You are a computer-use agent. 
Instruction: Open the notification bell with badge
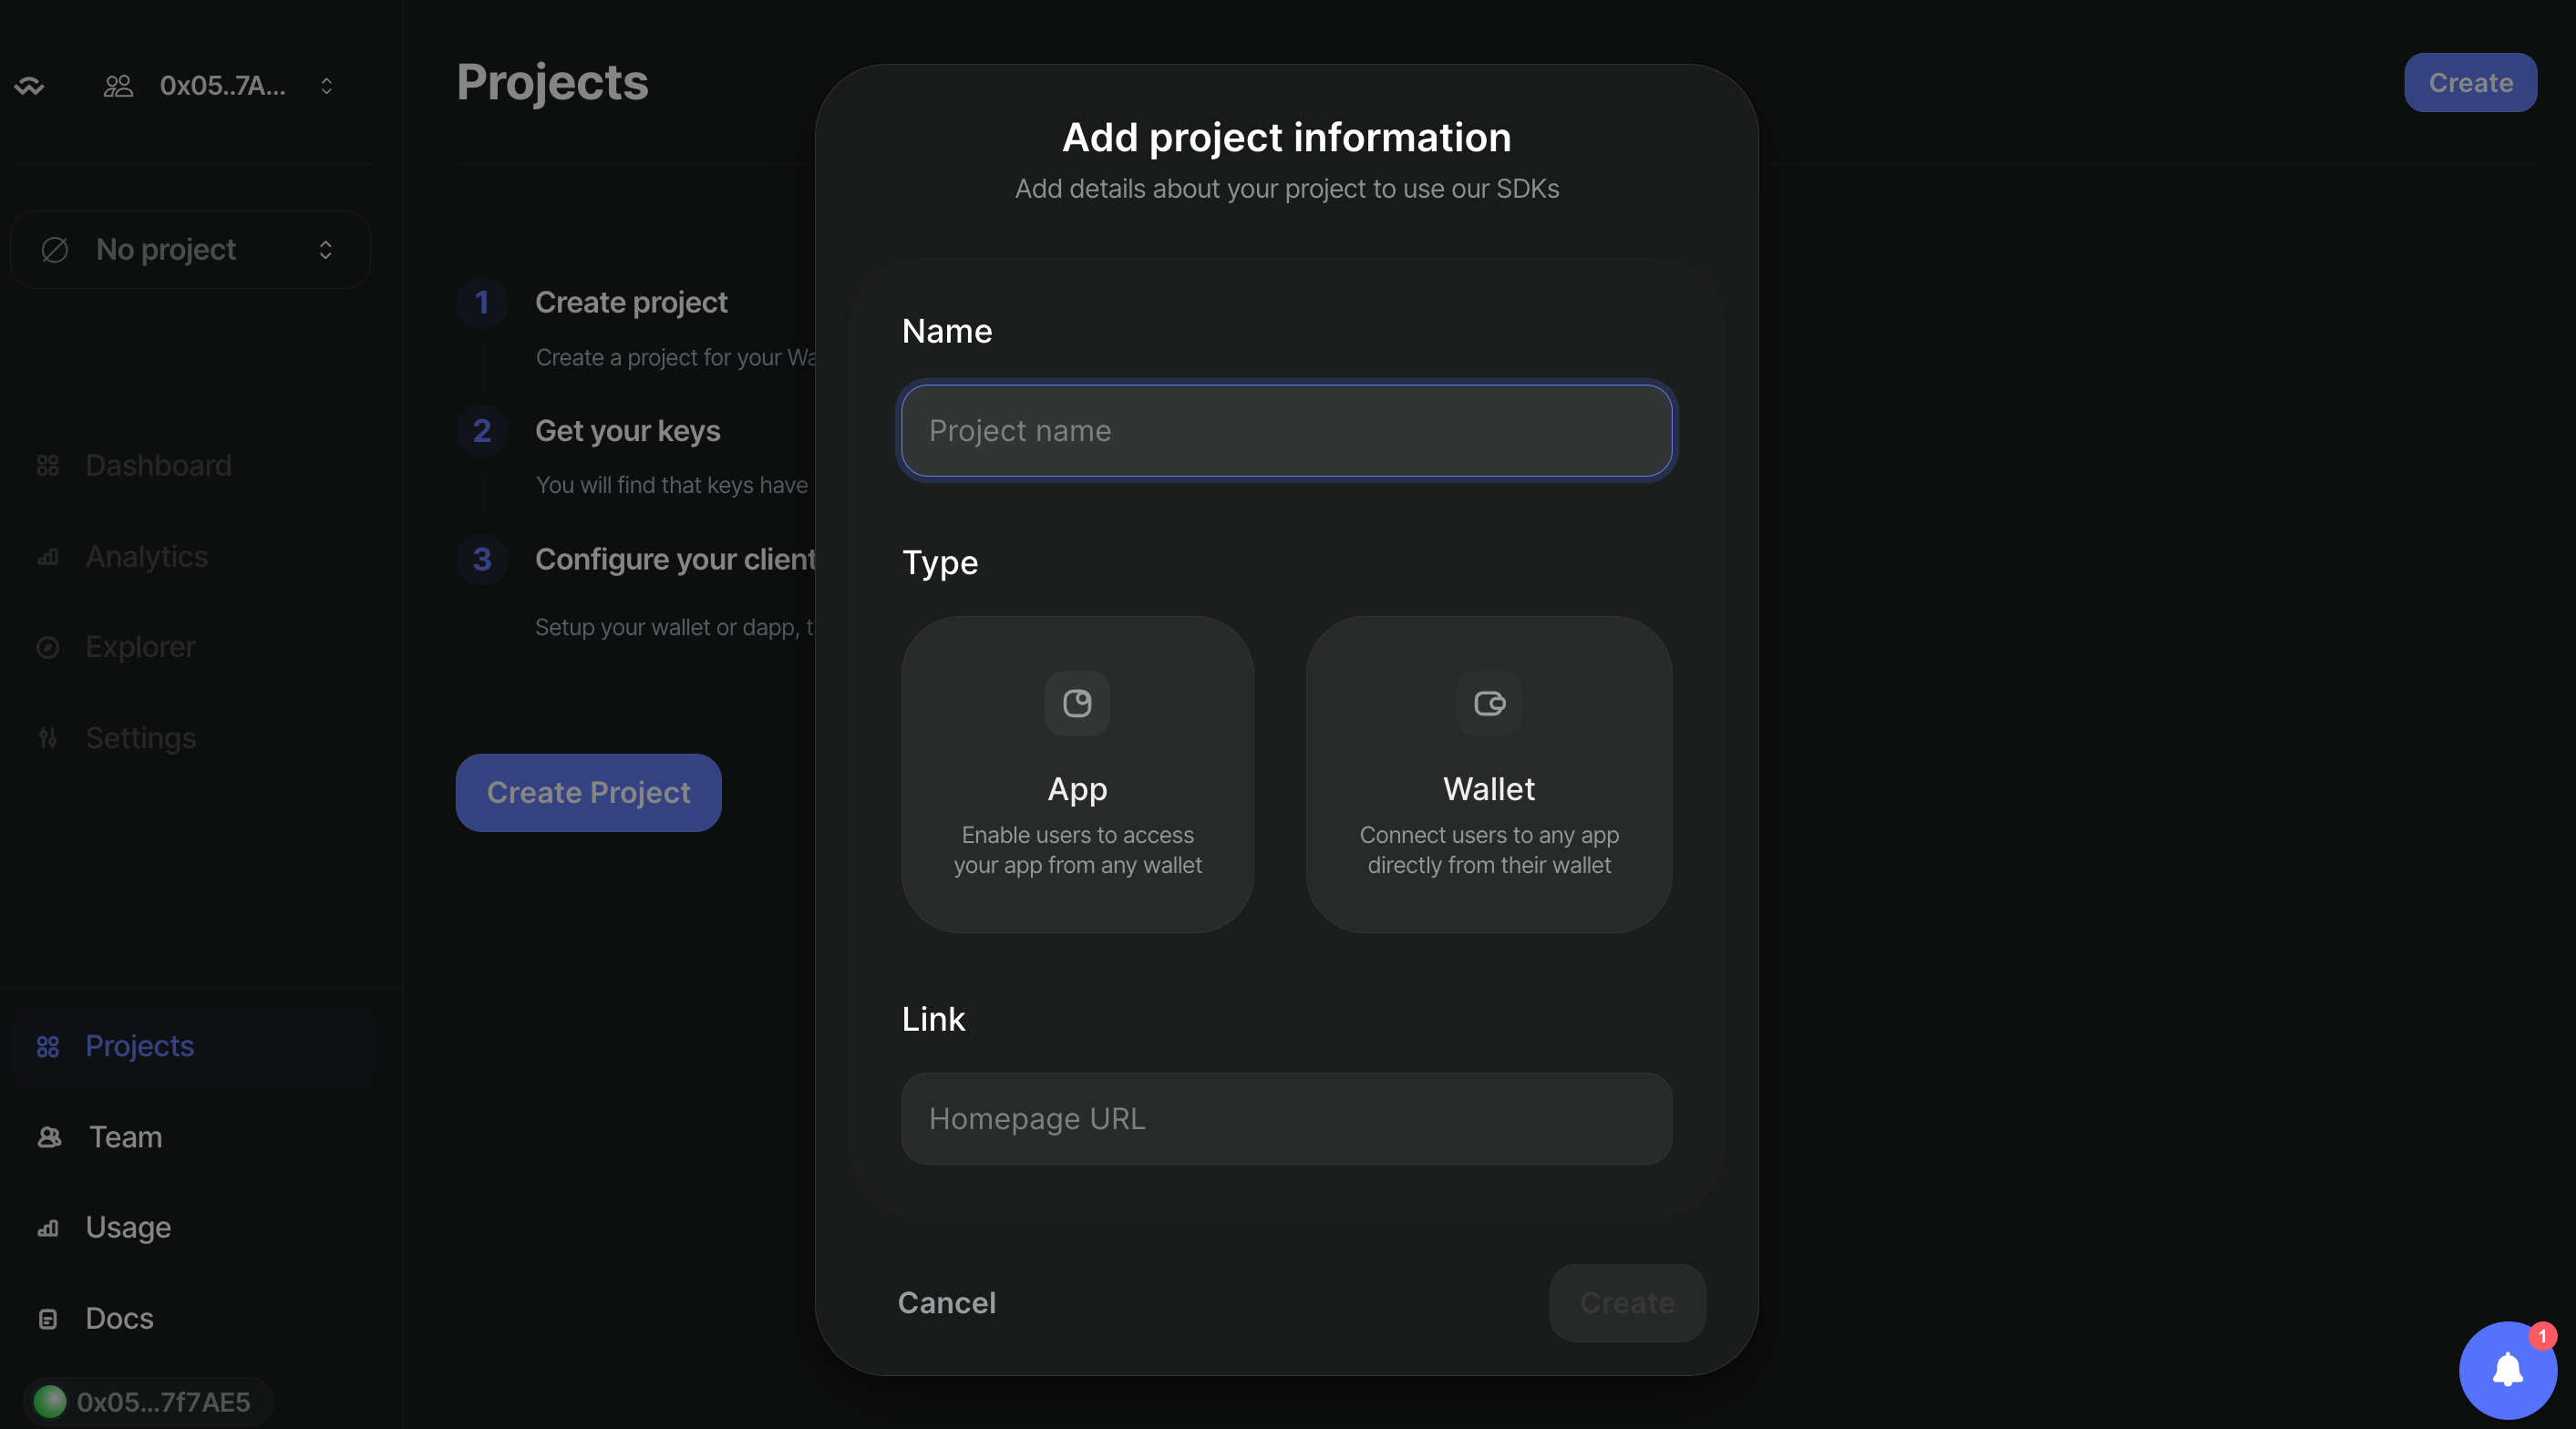click(x=2508, y=1369)
